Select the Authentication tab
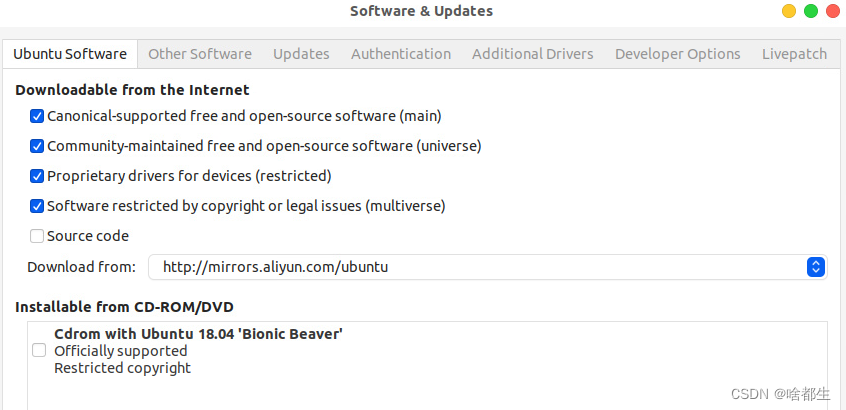 click(401, 54)
